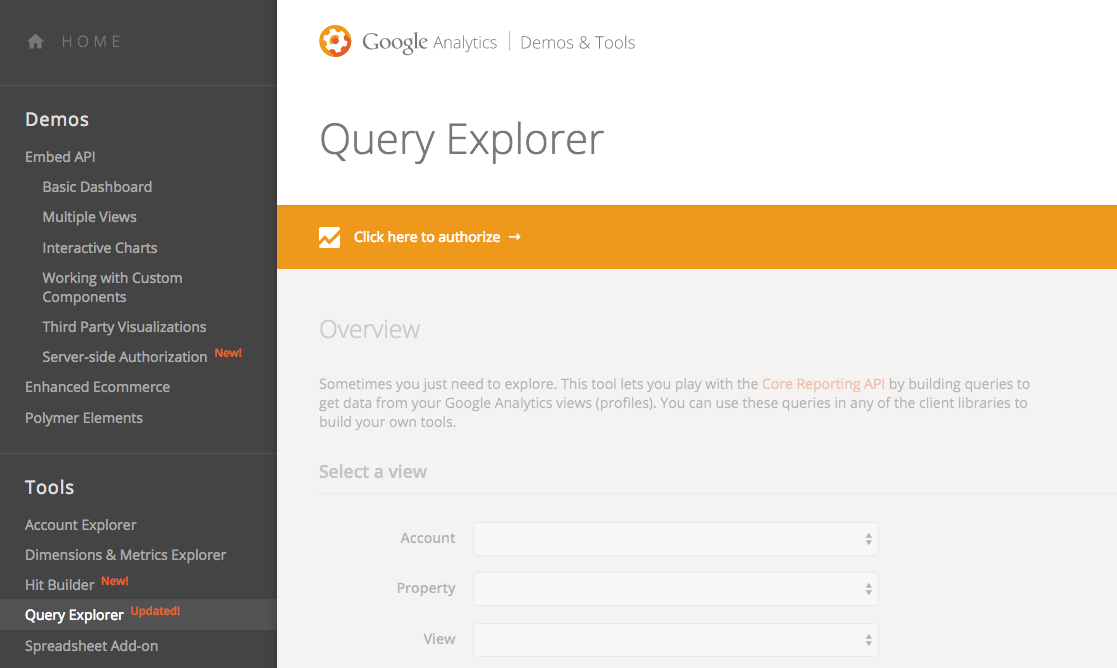Image resolution: width=1117 pixels, height=668 pixels.
Task: Open Working with Custom Components
Action: point(113,287)
